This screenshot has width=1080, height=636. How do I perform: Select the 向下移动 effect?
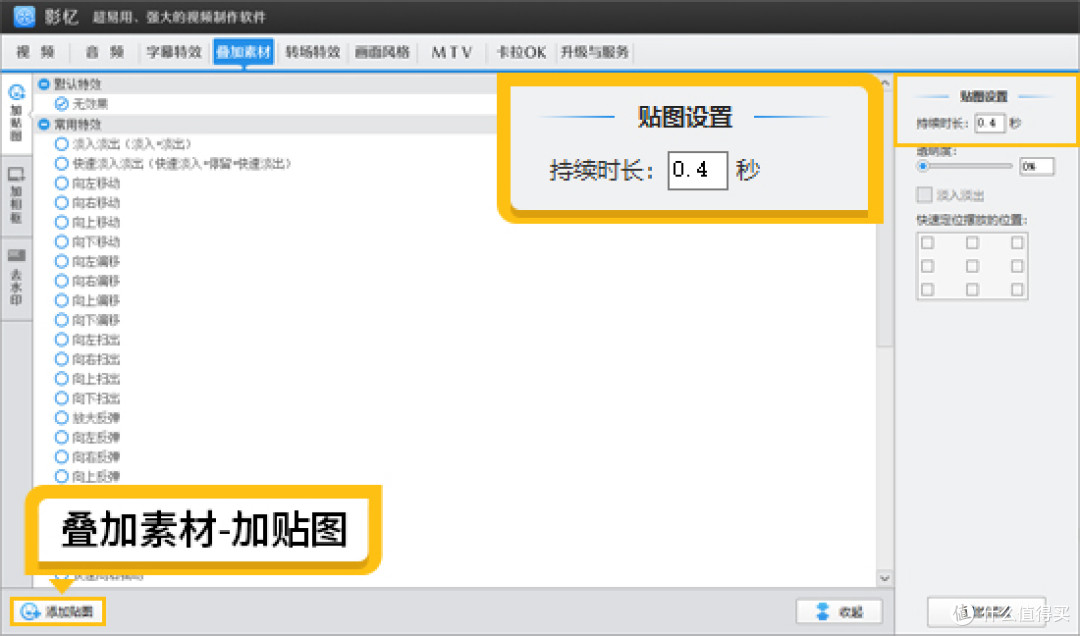point(87,242)
